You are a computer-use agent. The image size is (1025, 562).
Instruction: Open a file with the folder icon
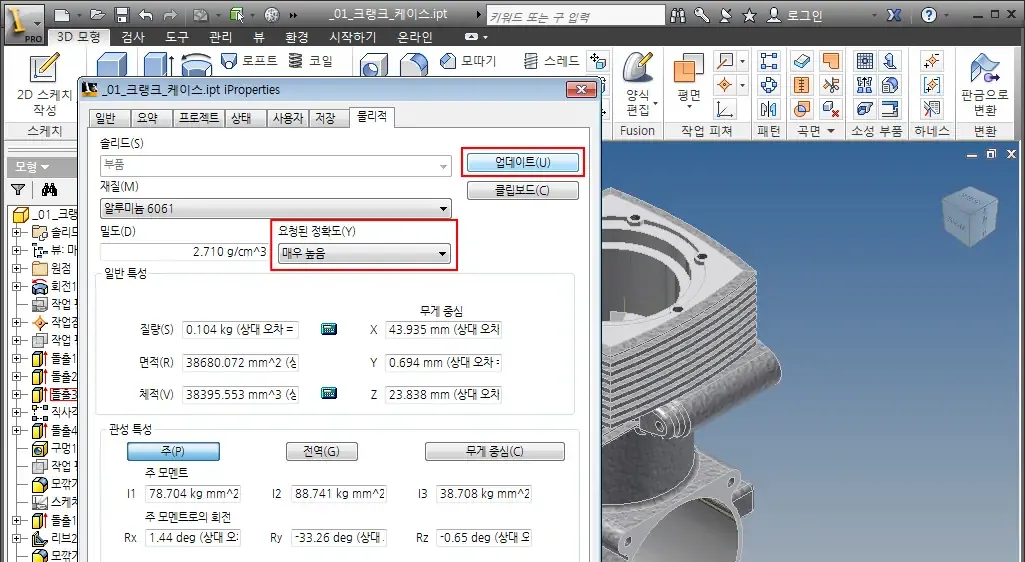coord(97,14)
